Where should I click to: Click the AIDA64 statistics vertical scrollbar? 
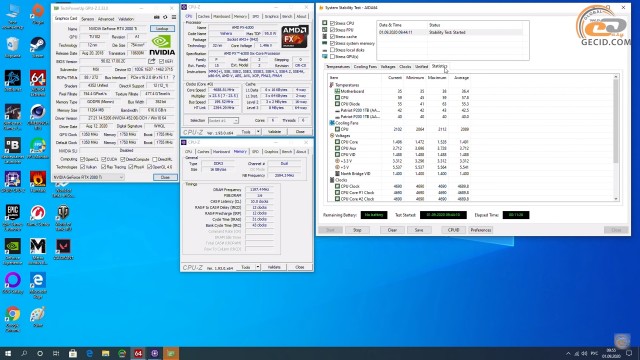pyautogui.click(x=616, y=120)
